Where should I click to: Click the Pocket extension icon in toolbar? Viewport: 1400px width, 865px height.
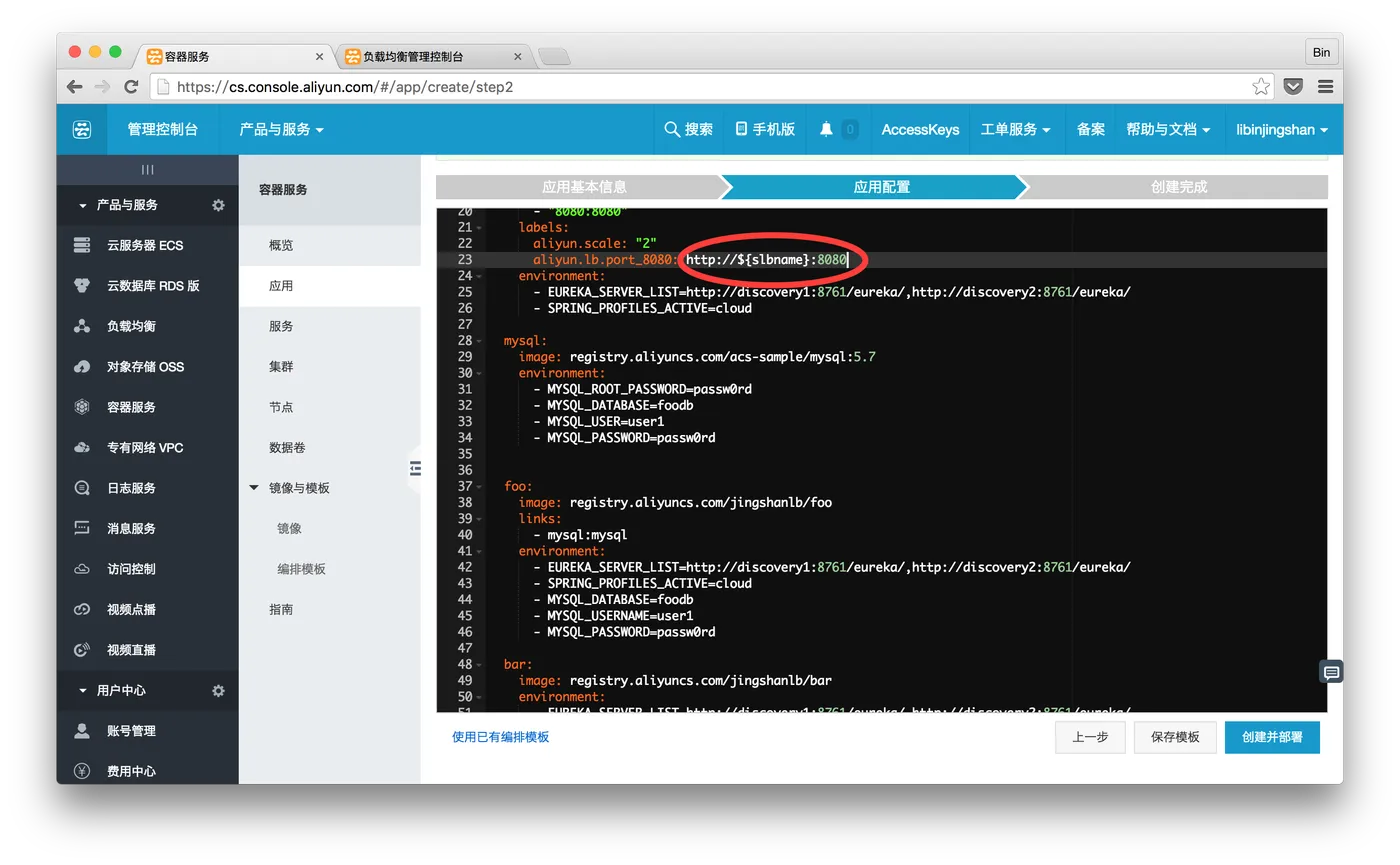point(1293,87)
